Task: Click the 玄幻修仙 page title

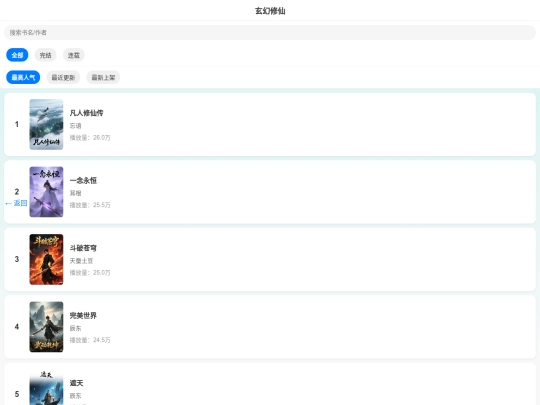Action: (270, 11)
